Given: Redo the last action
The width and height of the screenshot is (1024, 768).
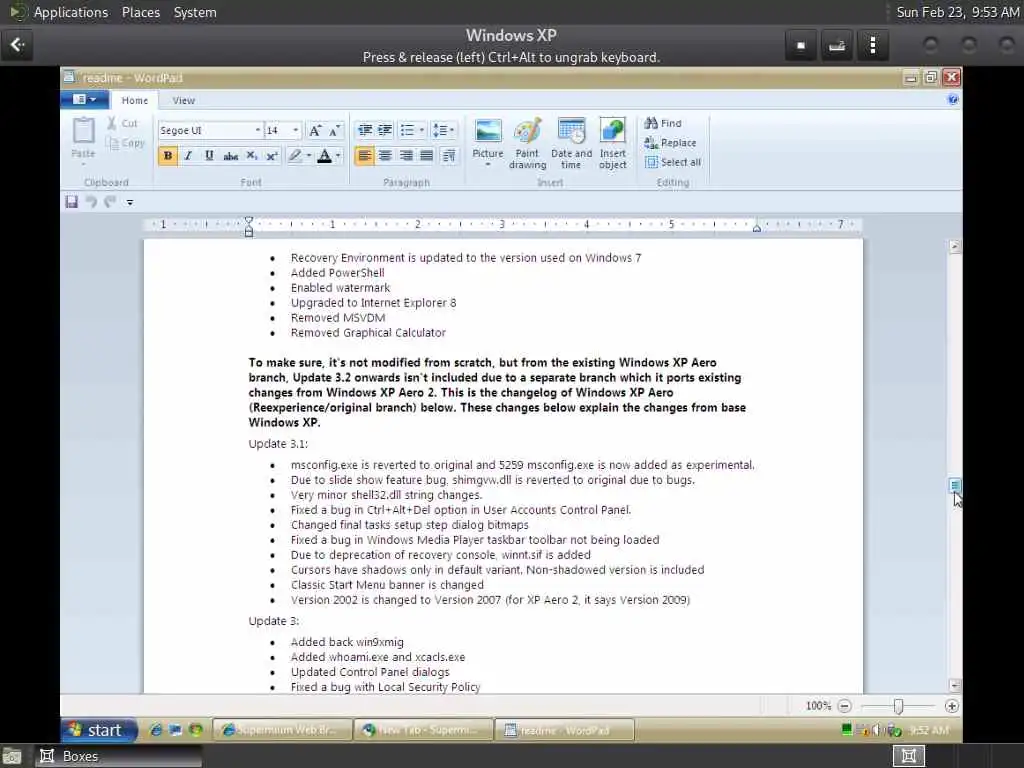Looking at the screenshot, I should pyautogui.click(x=110, y=202).
